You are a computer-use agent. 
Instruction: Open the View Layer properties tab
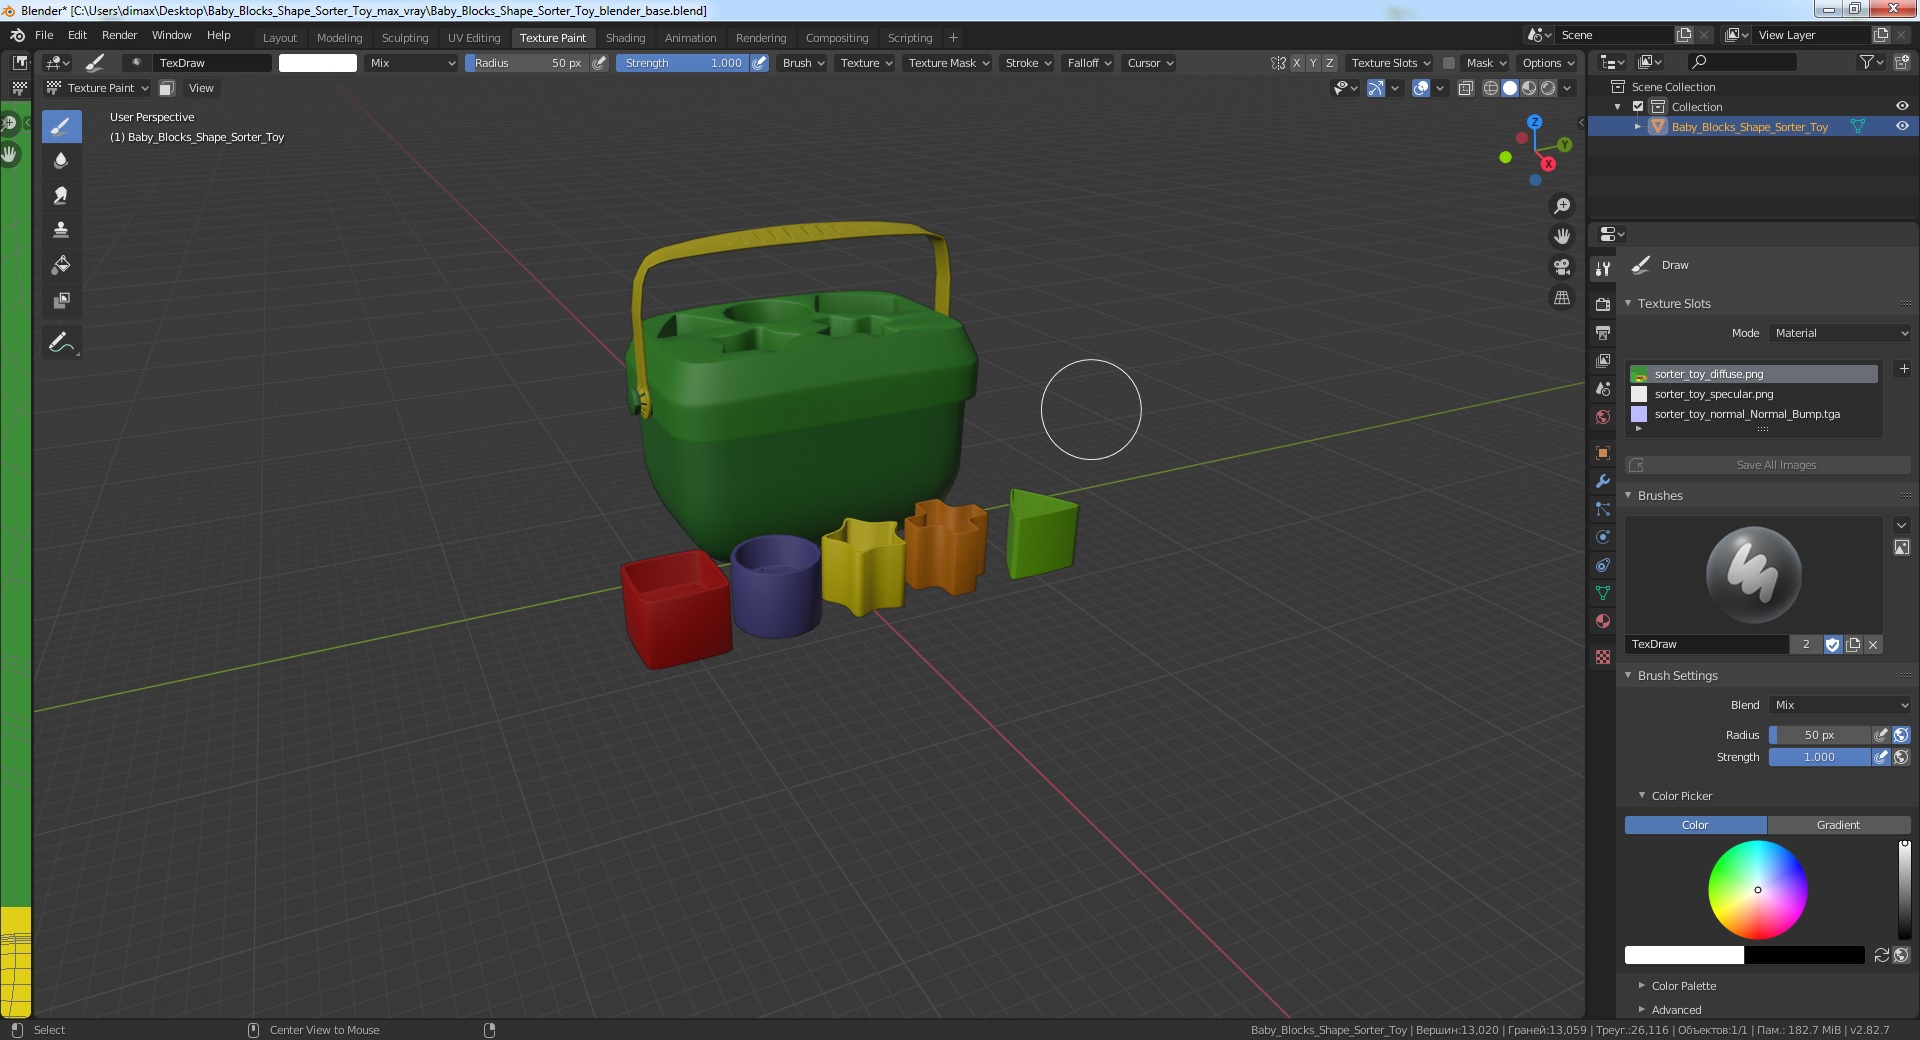[x=1603, y=360]
